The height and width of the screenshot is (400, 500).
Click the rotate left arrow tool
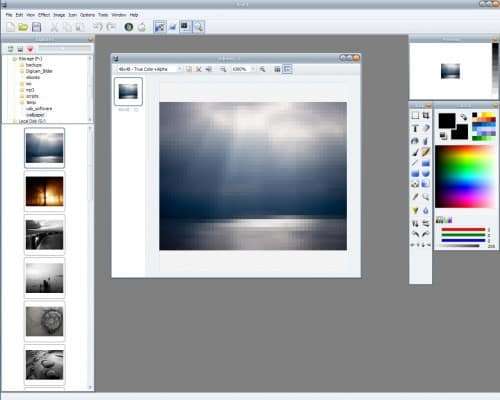point(415,234)
